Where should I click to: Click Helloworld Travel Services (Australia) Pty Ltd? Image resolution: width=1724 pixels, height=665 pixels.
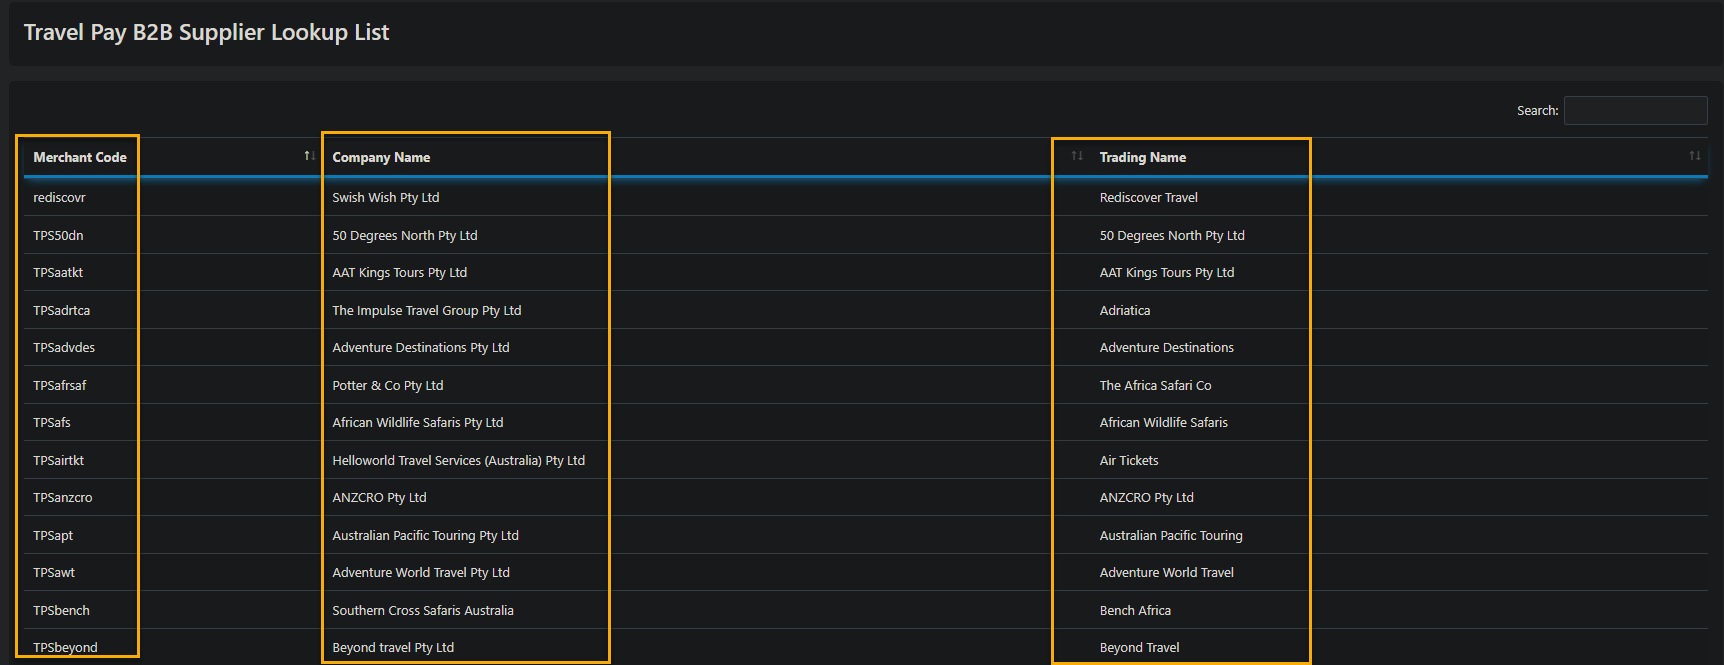pos(458,461)
